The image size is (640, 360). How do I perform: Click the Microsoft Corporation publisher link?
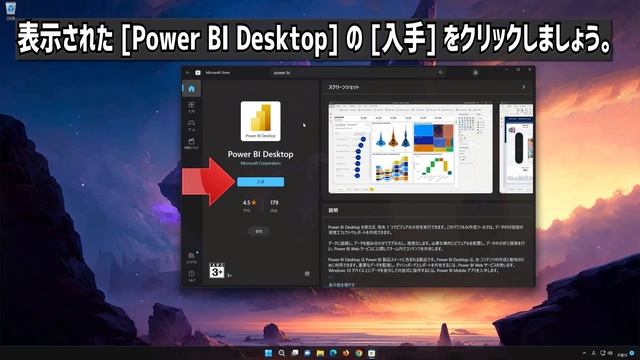pos(260,163)
